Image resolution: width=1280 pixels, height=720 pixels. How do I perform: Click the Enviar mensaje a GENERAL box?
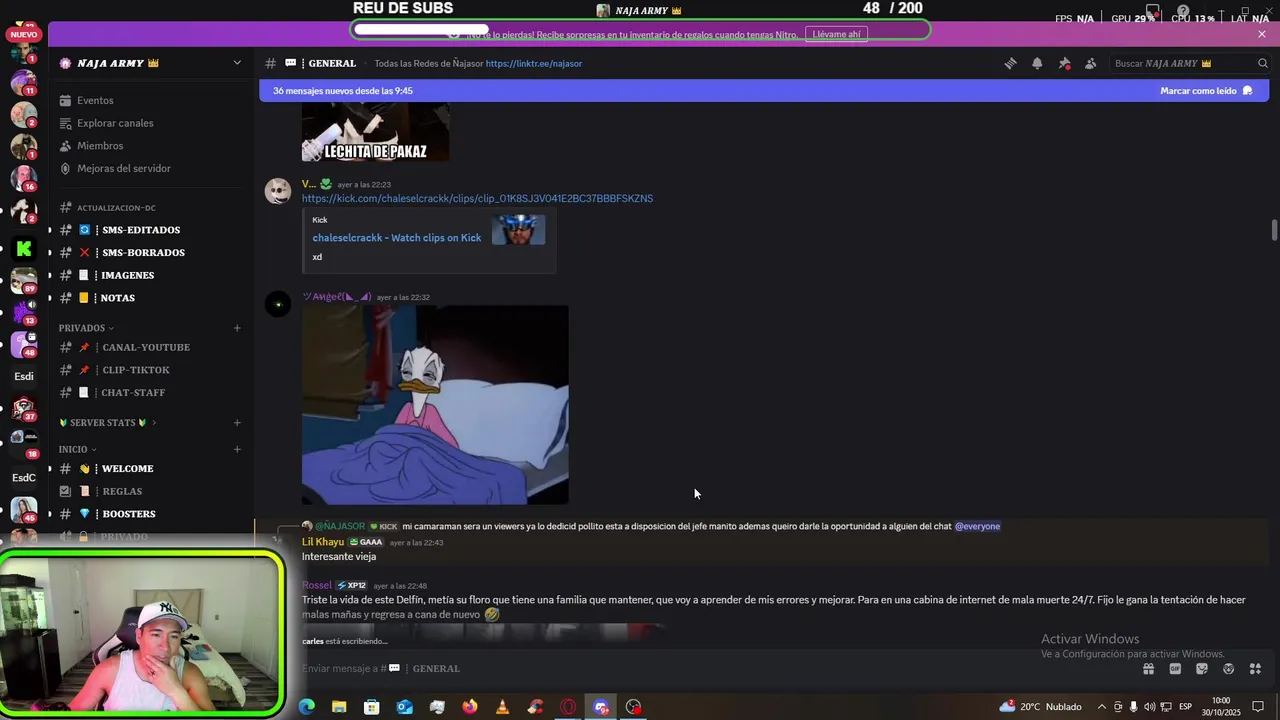click(700, 668)
